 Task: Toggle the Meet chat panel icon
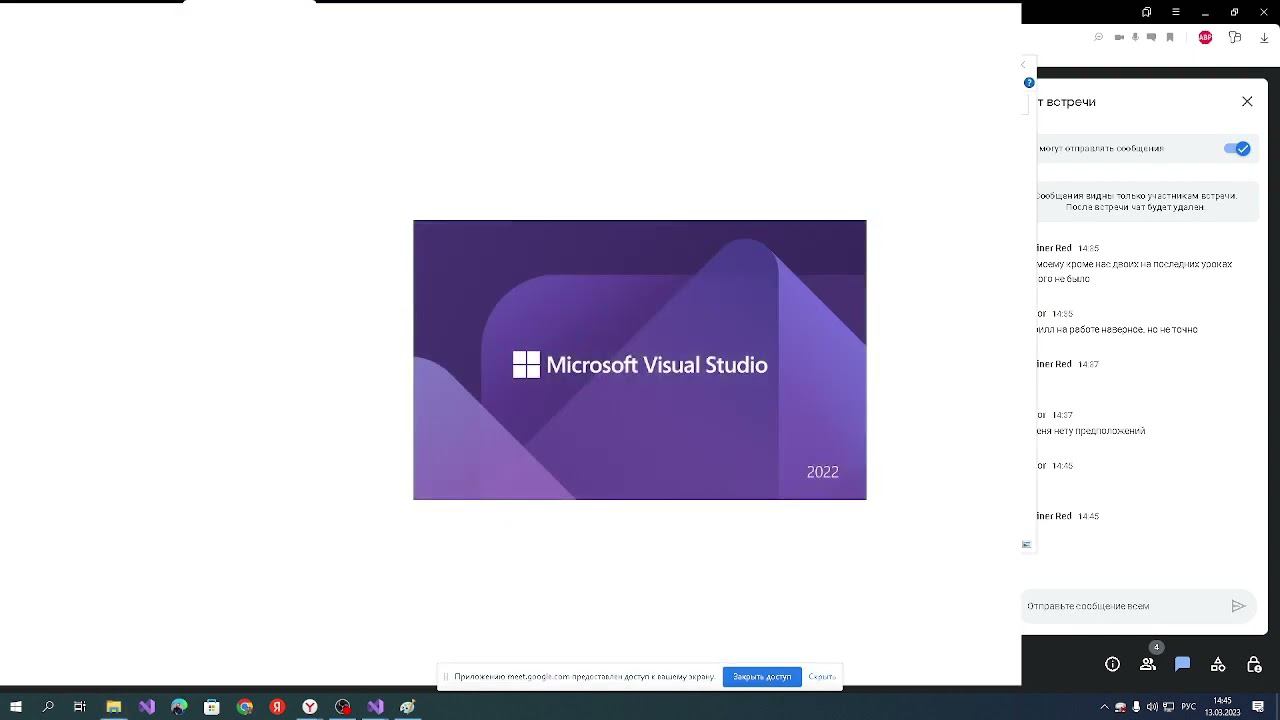click(1182, 664)
